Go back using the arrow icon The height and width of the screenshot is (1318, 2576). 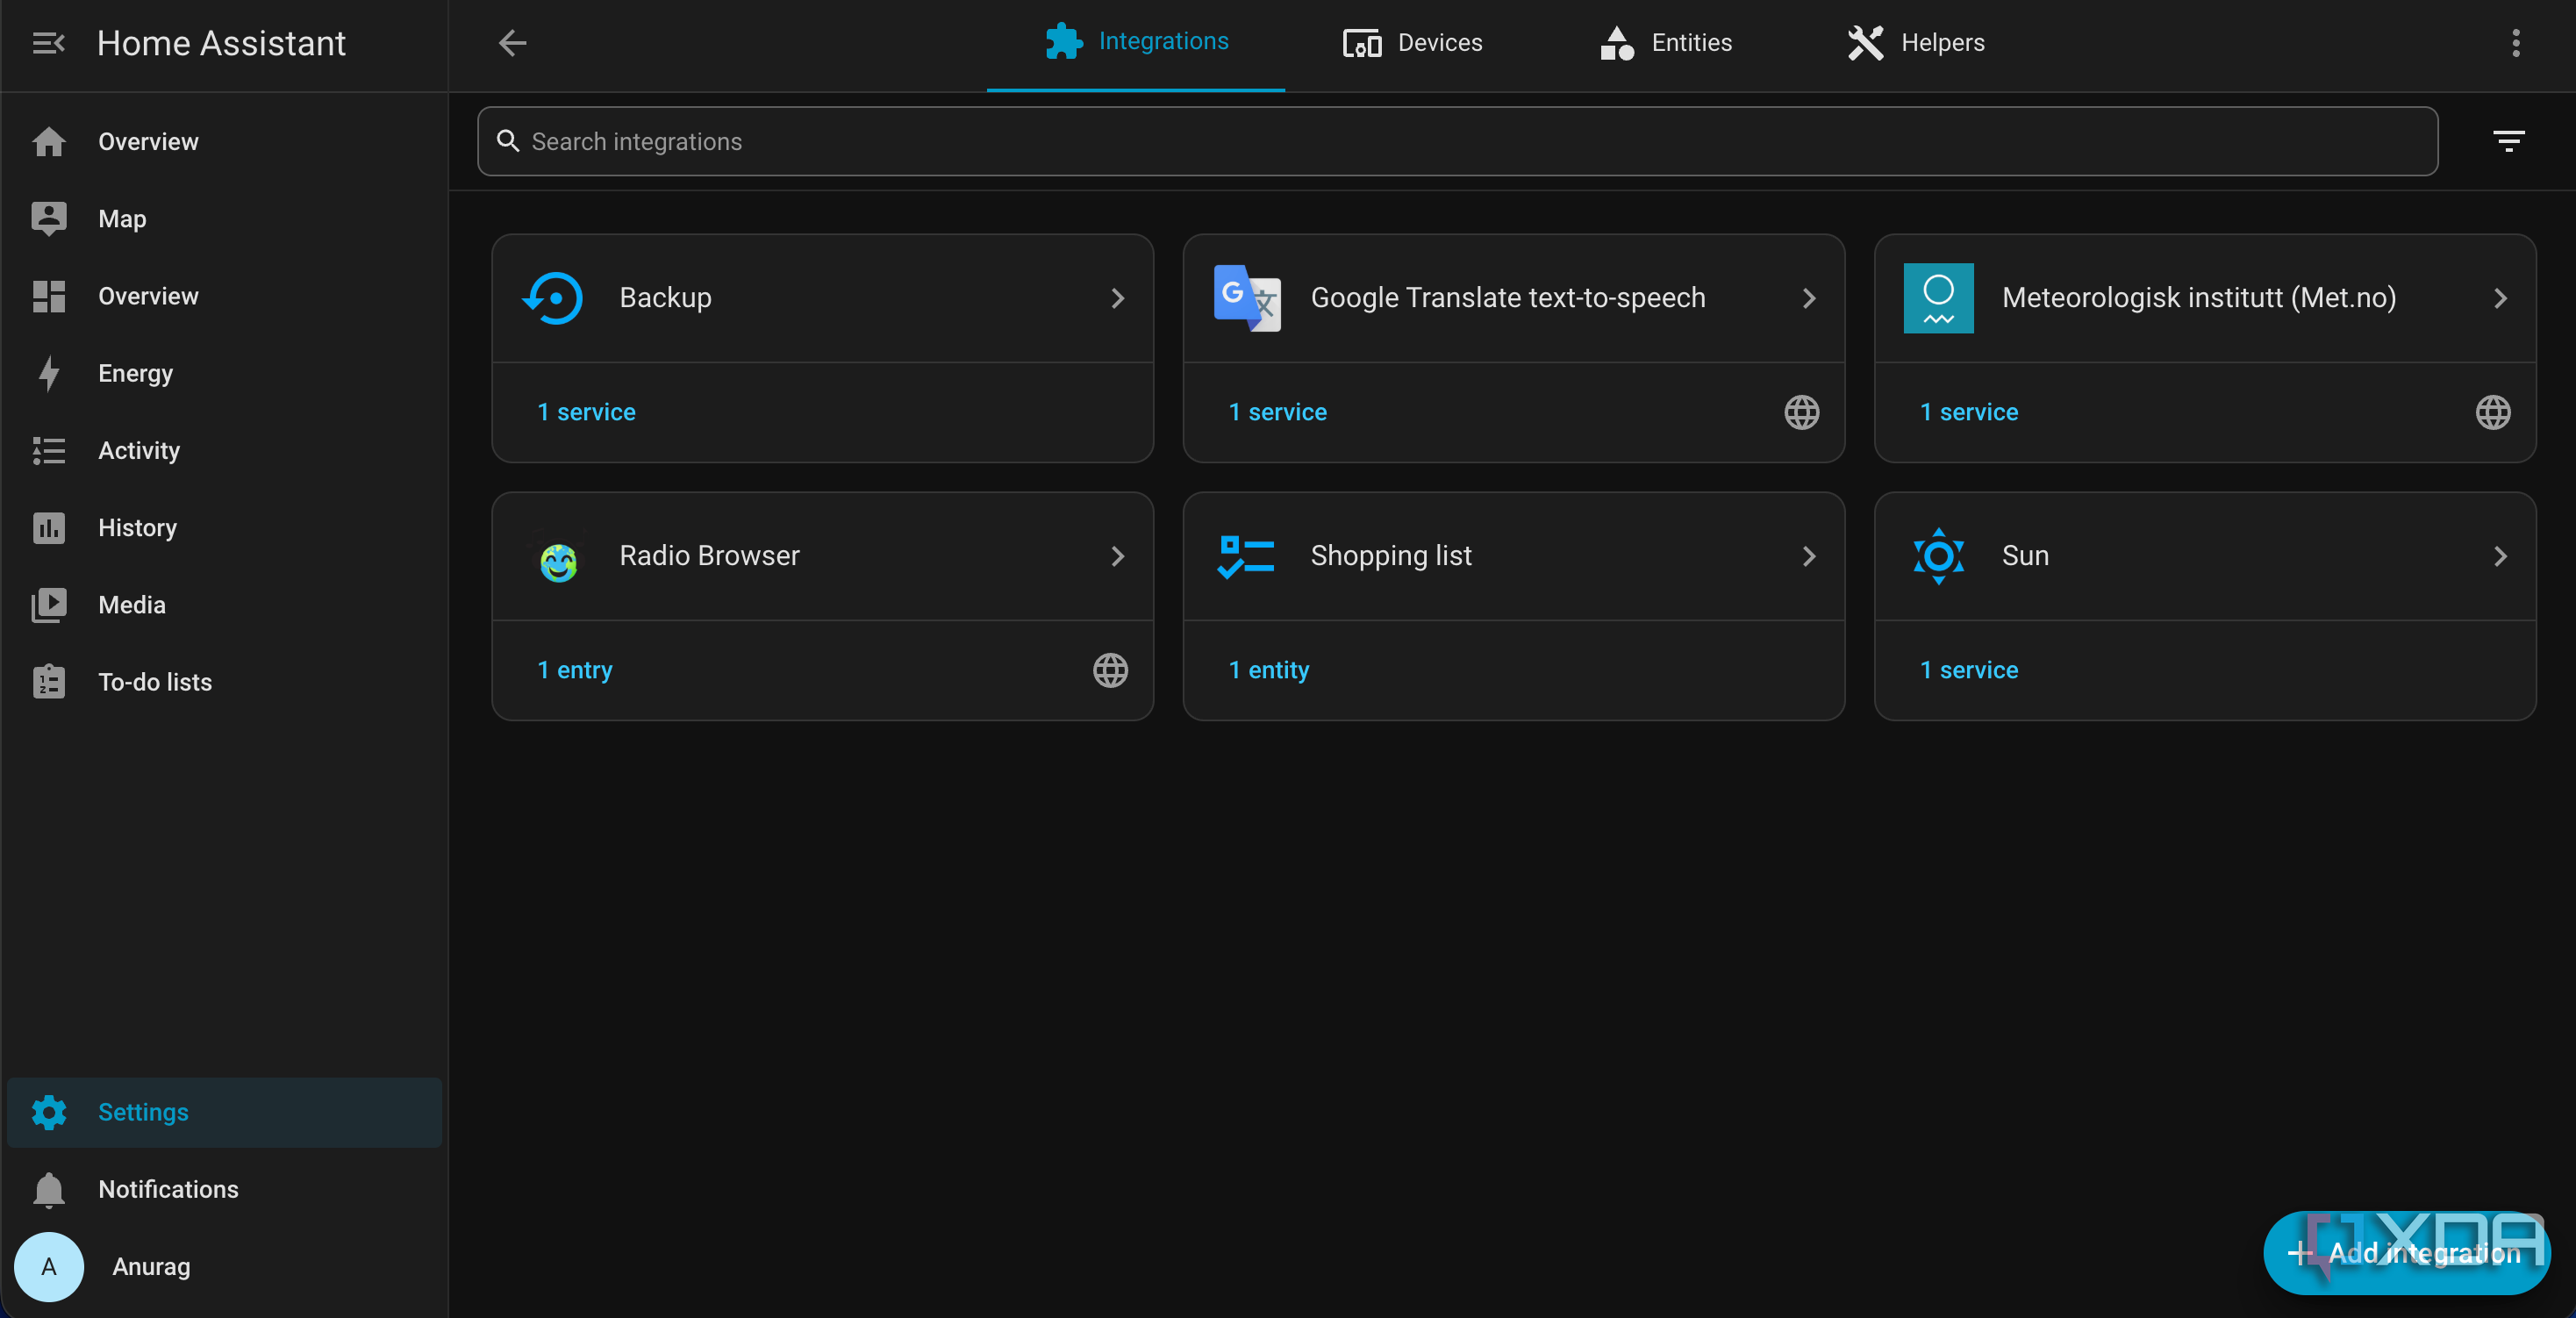point(512,43)
